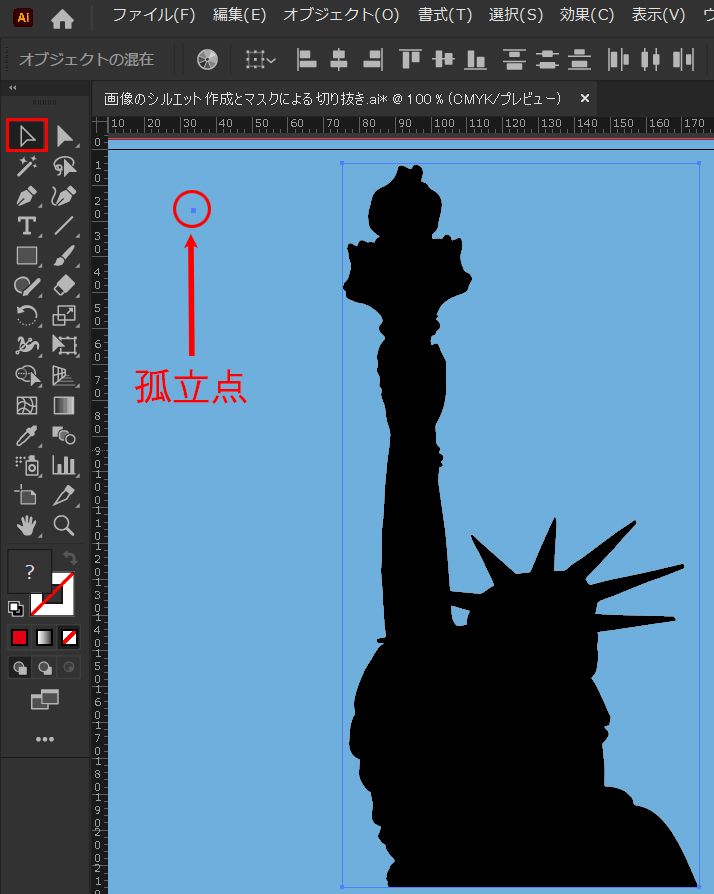Select the Shaper tool

[x=26, y=286]
